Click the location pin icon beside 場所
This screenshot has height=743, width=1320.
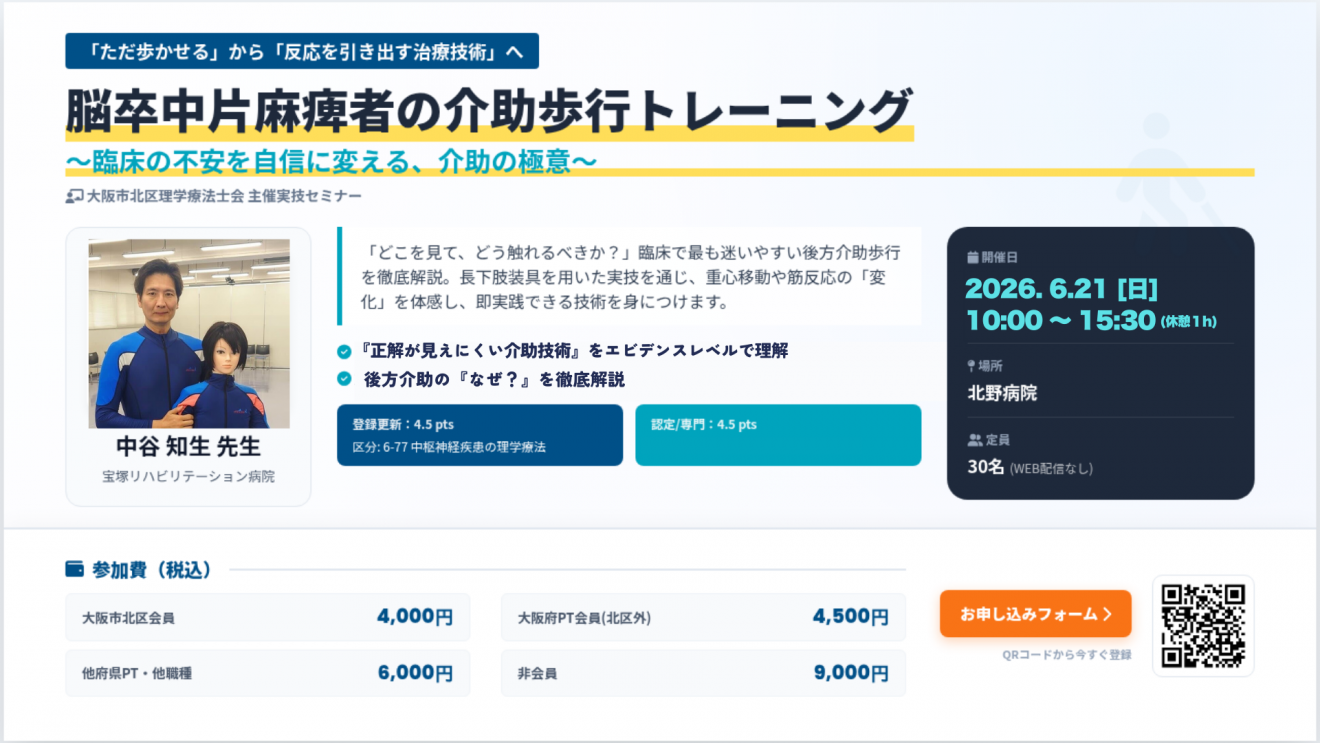[972, 366]
